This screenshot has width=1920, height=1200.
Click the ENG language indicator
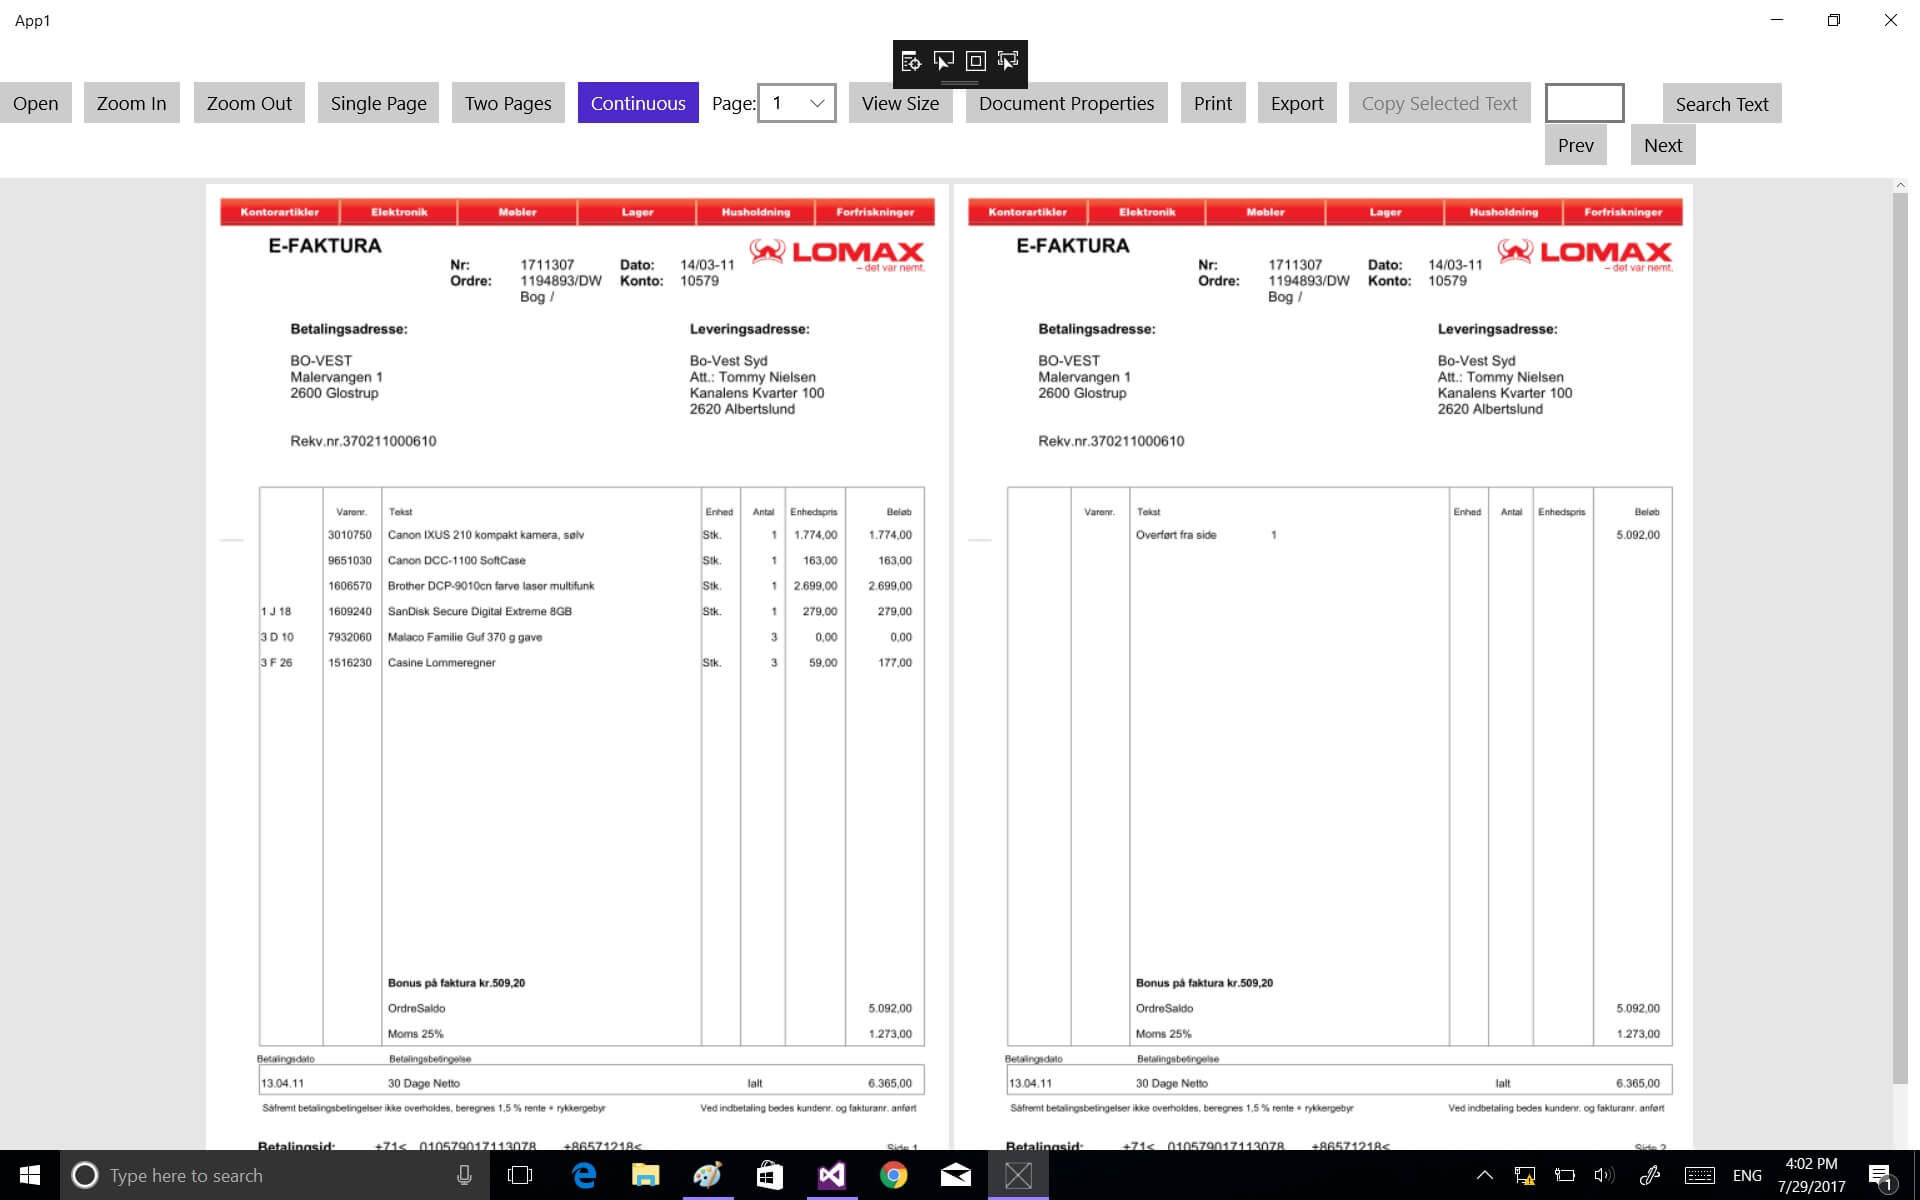point(1747,1175)
